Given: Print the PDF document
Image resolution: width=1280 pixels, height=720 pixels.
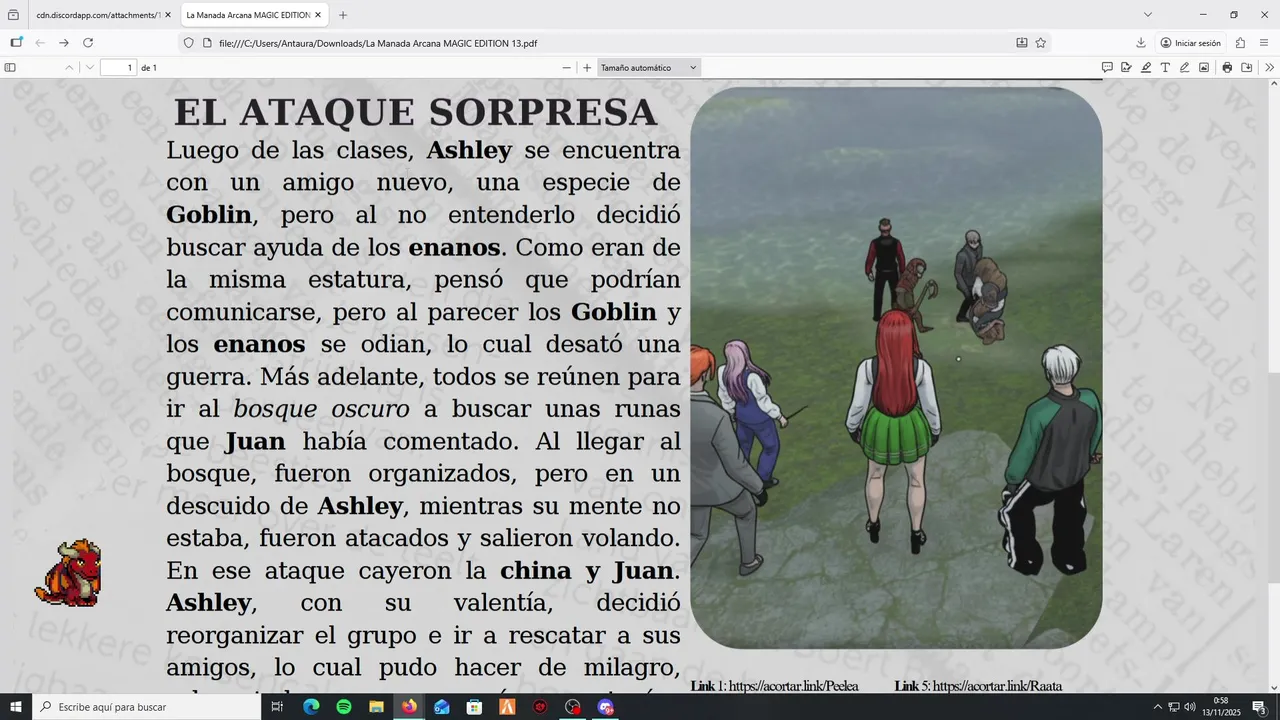Looking at the screenshot, I should click(1227, 68).
